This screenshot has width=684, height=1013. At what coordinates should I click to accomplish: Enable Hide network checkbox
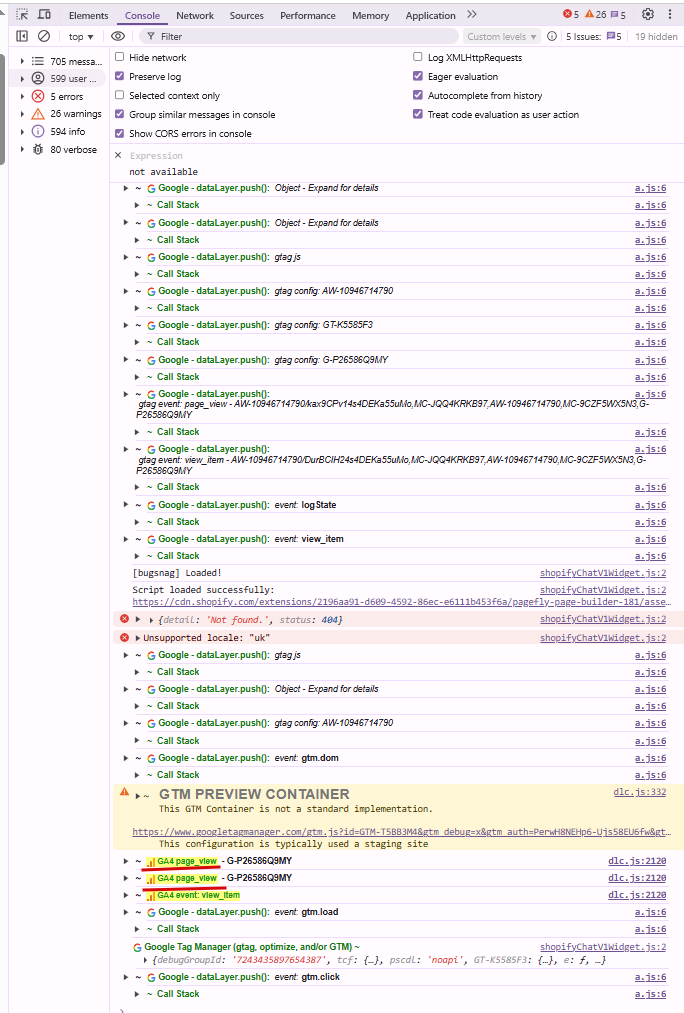coord(119,57)
